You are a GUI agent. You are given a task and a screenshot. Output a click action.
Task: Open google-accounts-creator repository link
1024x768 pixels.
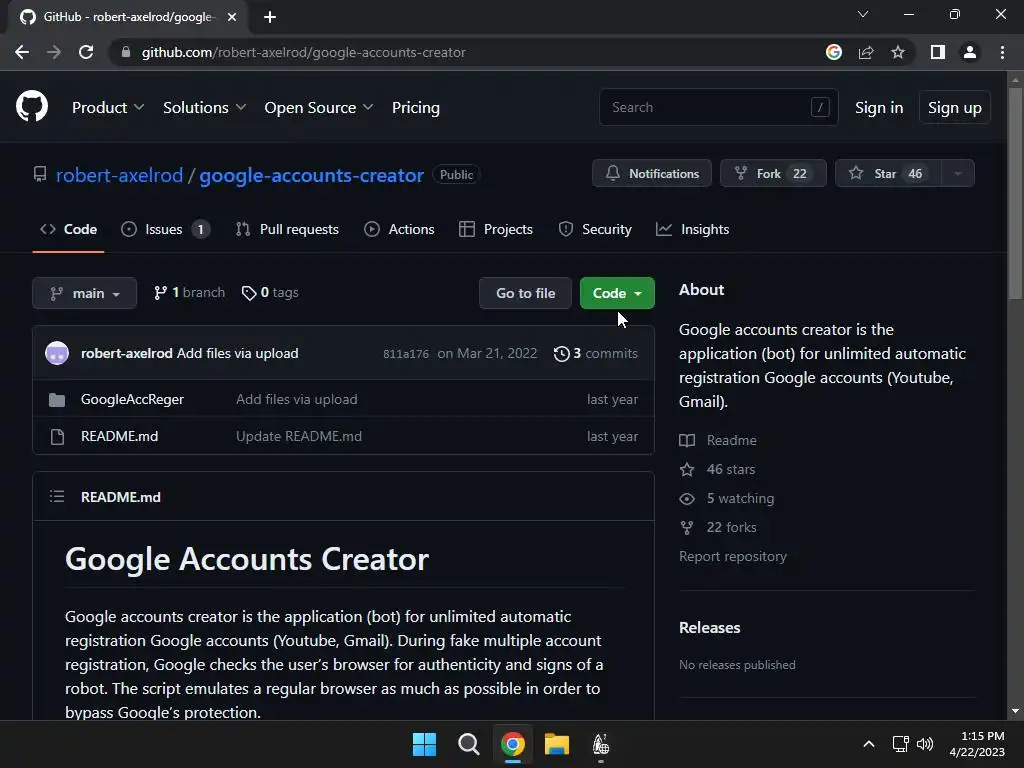coord(312,175)
